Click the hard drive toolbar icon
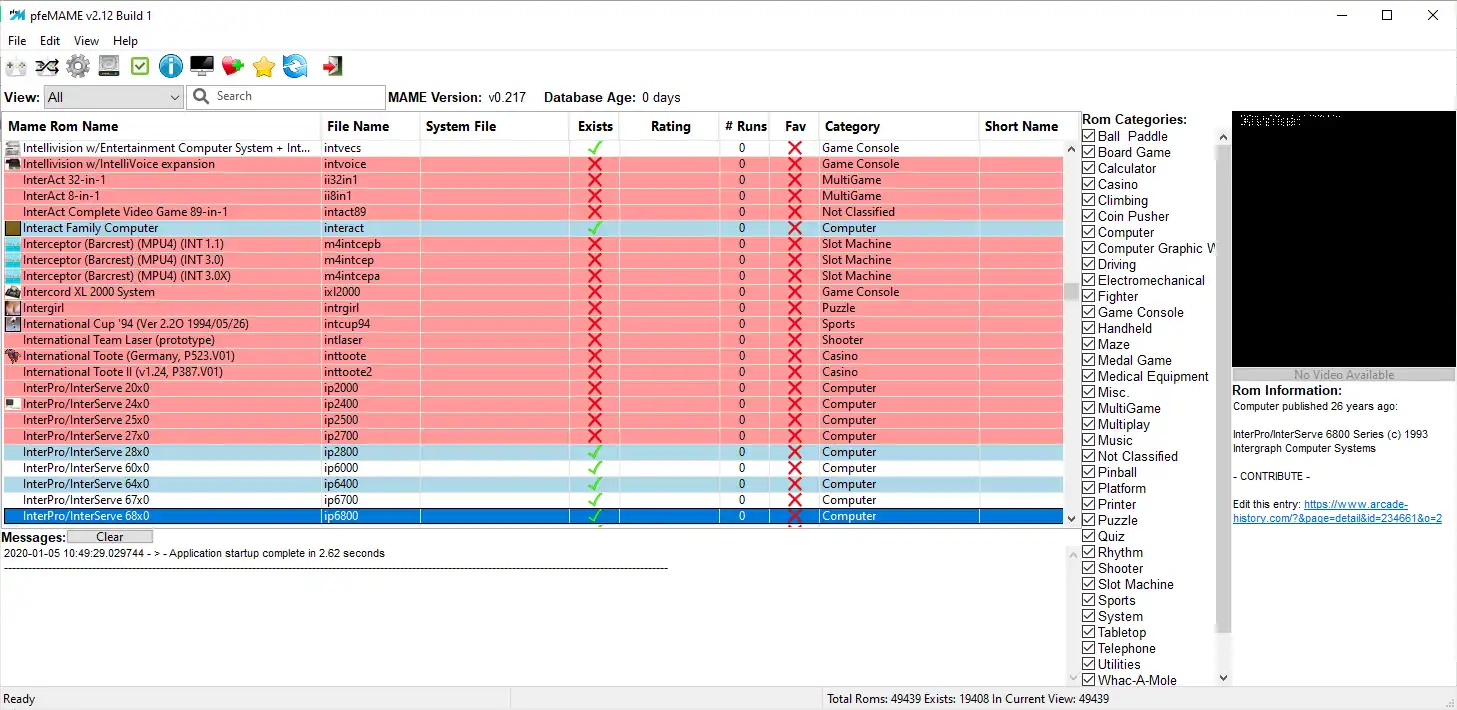This screenshot has height=710, width=1457. pos(109,67)
